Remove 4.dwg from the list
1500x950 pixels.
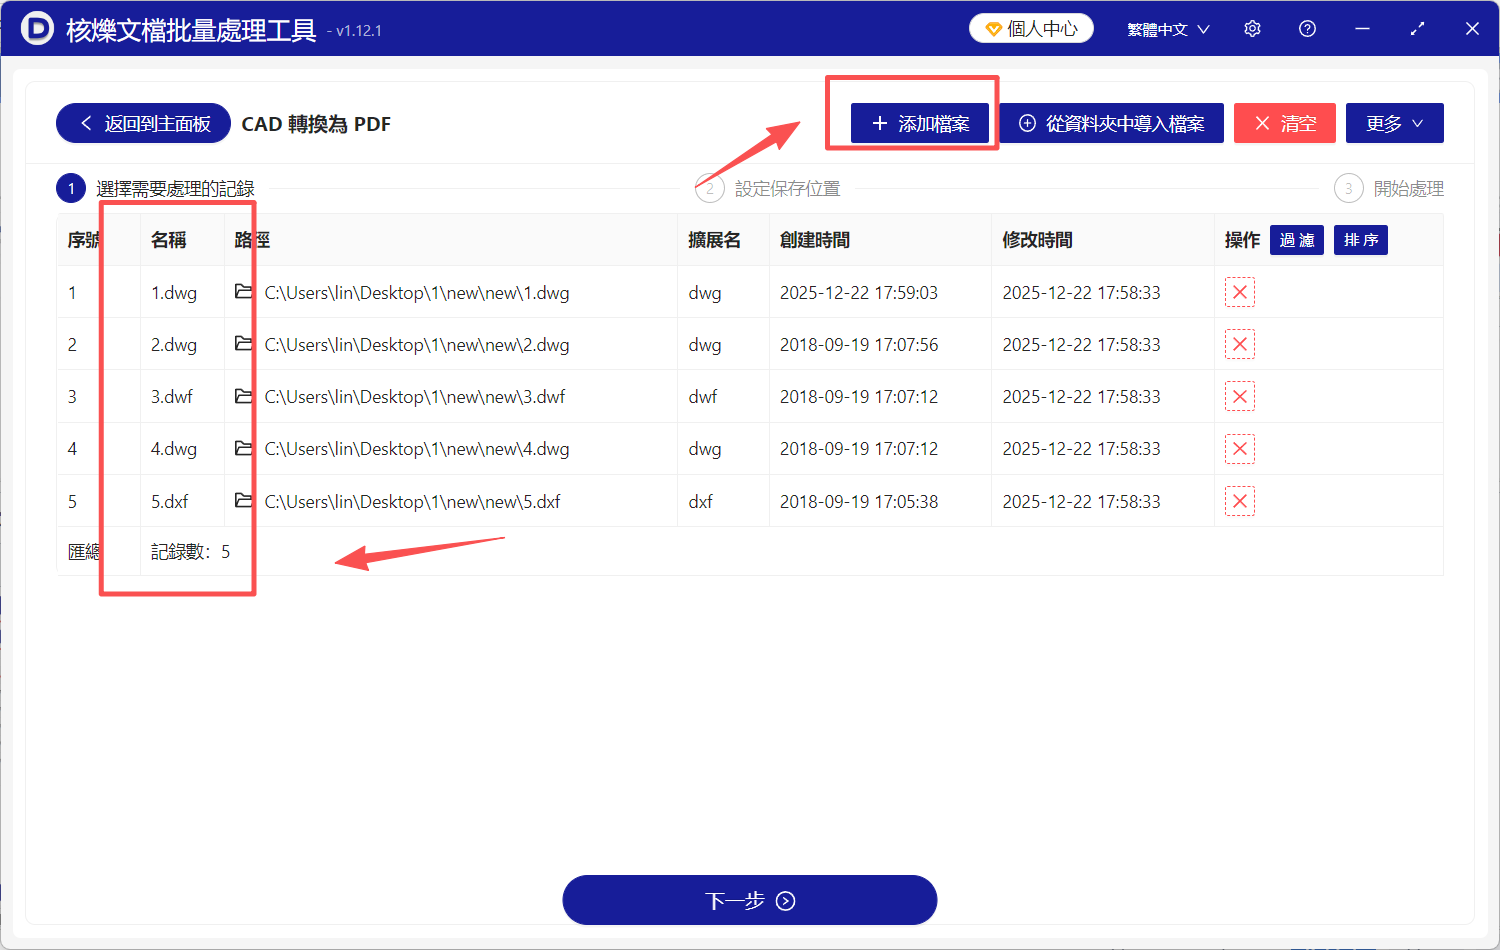coord(1239,448)
